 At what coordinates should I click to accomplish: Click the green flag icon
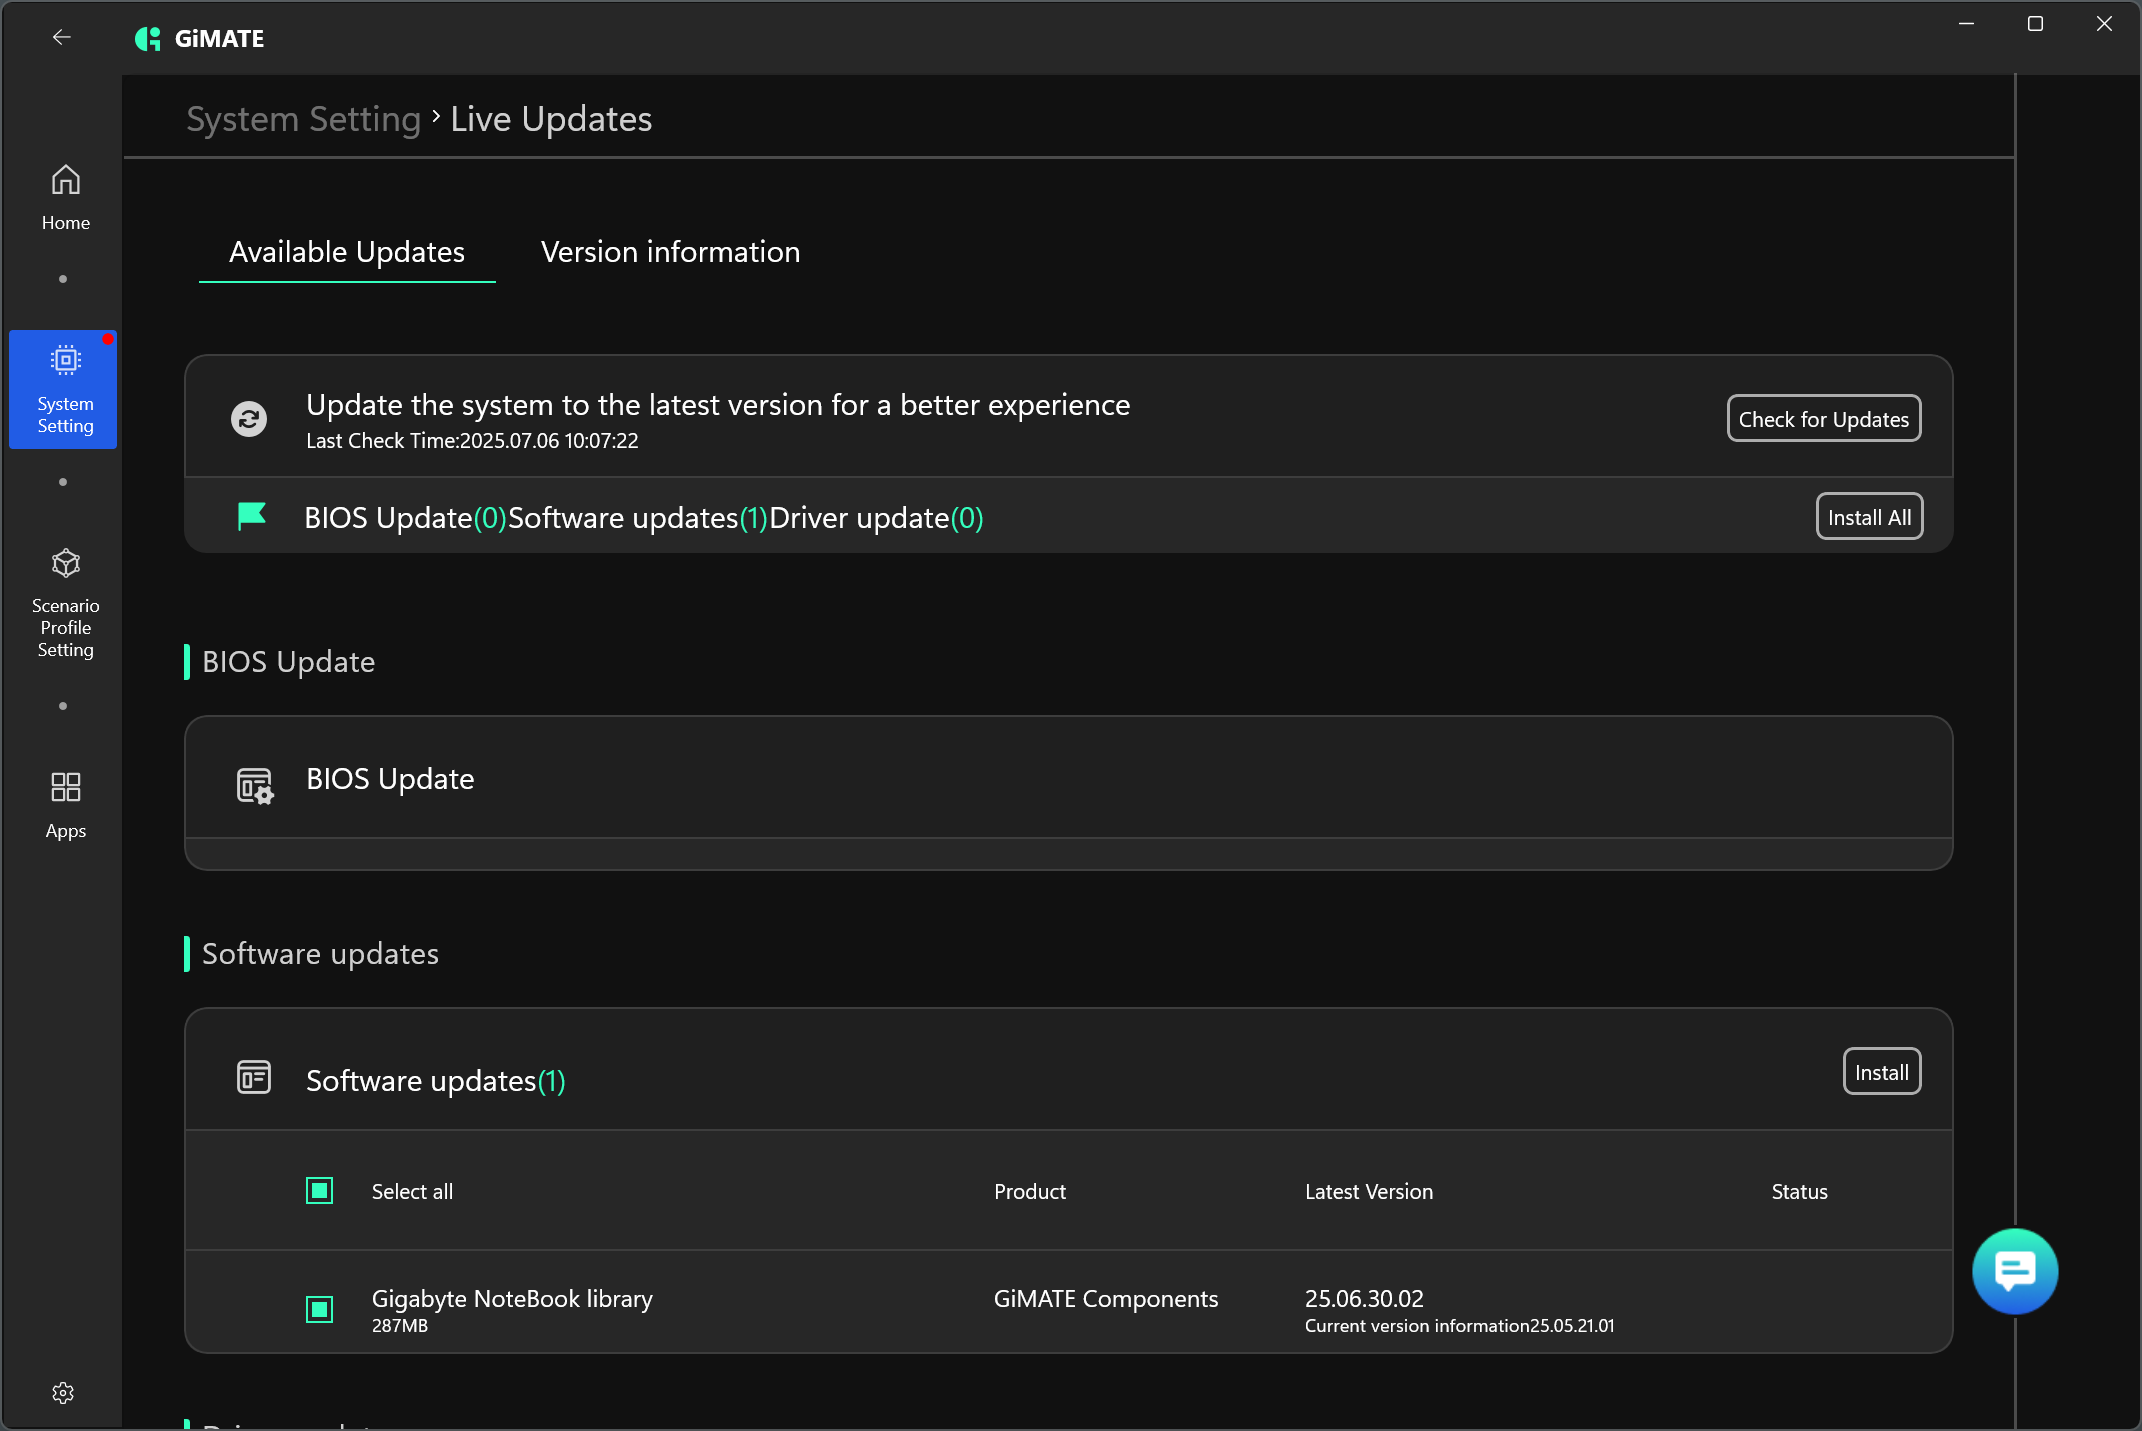[251, 516]
